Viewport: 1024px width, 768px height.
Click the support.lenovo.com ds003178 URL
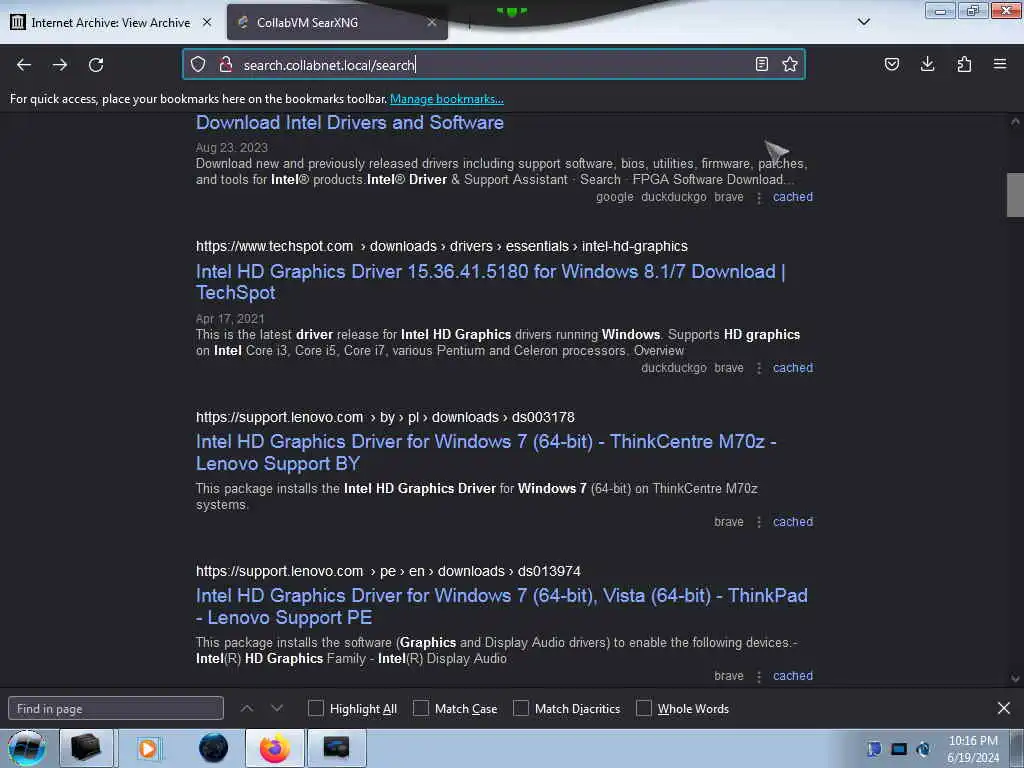click(x=385, y=417)
